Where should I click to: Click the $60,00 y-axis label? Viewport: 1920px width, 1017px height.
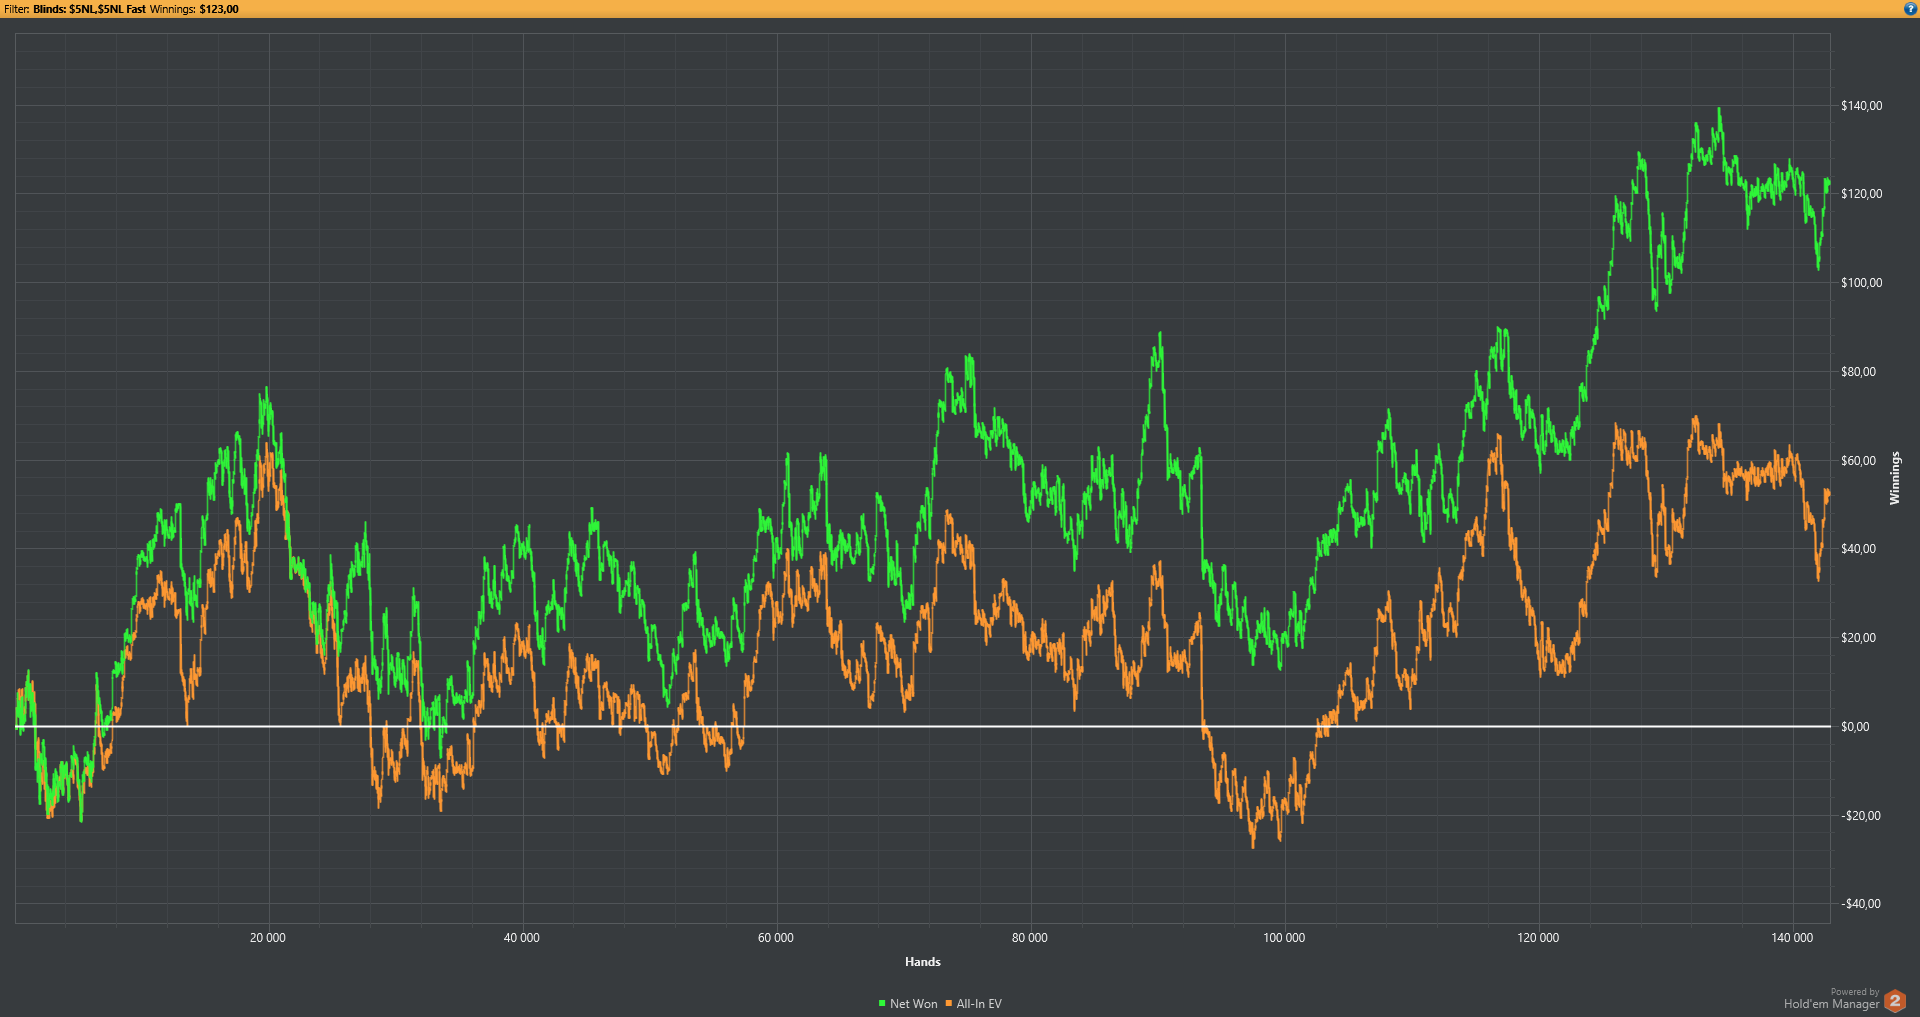coord(1858,461)
